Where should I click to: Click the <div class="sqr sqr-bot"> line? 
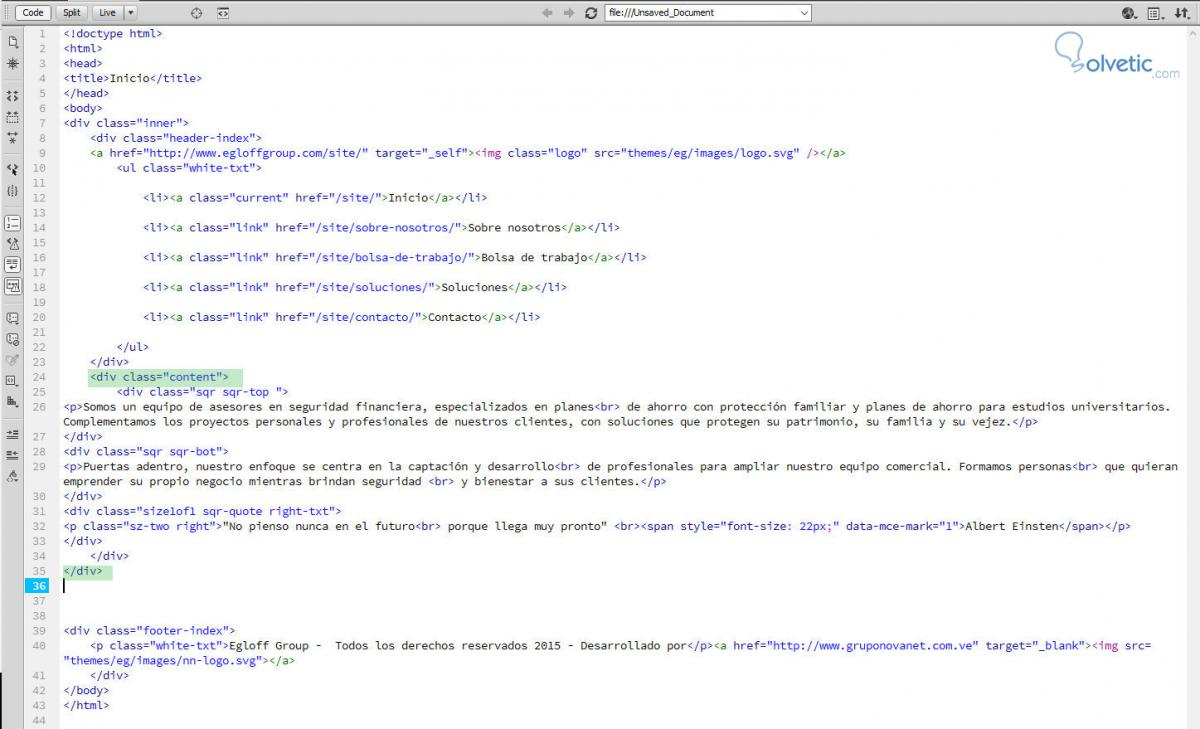click(146, 452)
